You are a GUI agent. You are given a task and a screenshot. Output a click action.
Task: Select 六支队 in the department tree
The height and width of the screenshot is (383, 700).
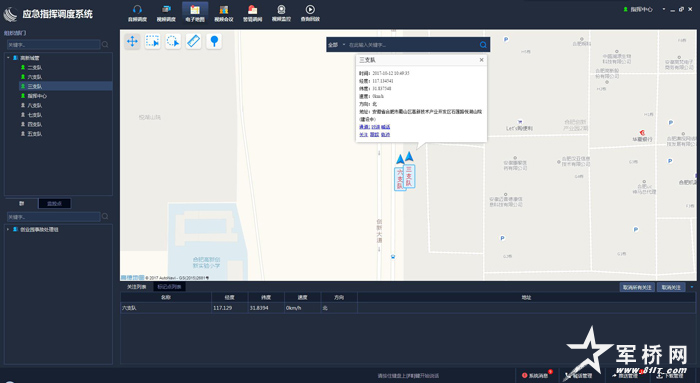coord(35,77)
